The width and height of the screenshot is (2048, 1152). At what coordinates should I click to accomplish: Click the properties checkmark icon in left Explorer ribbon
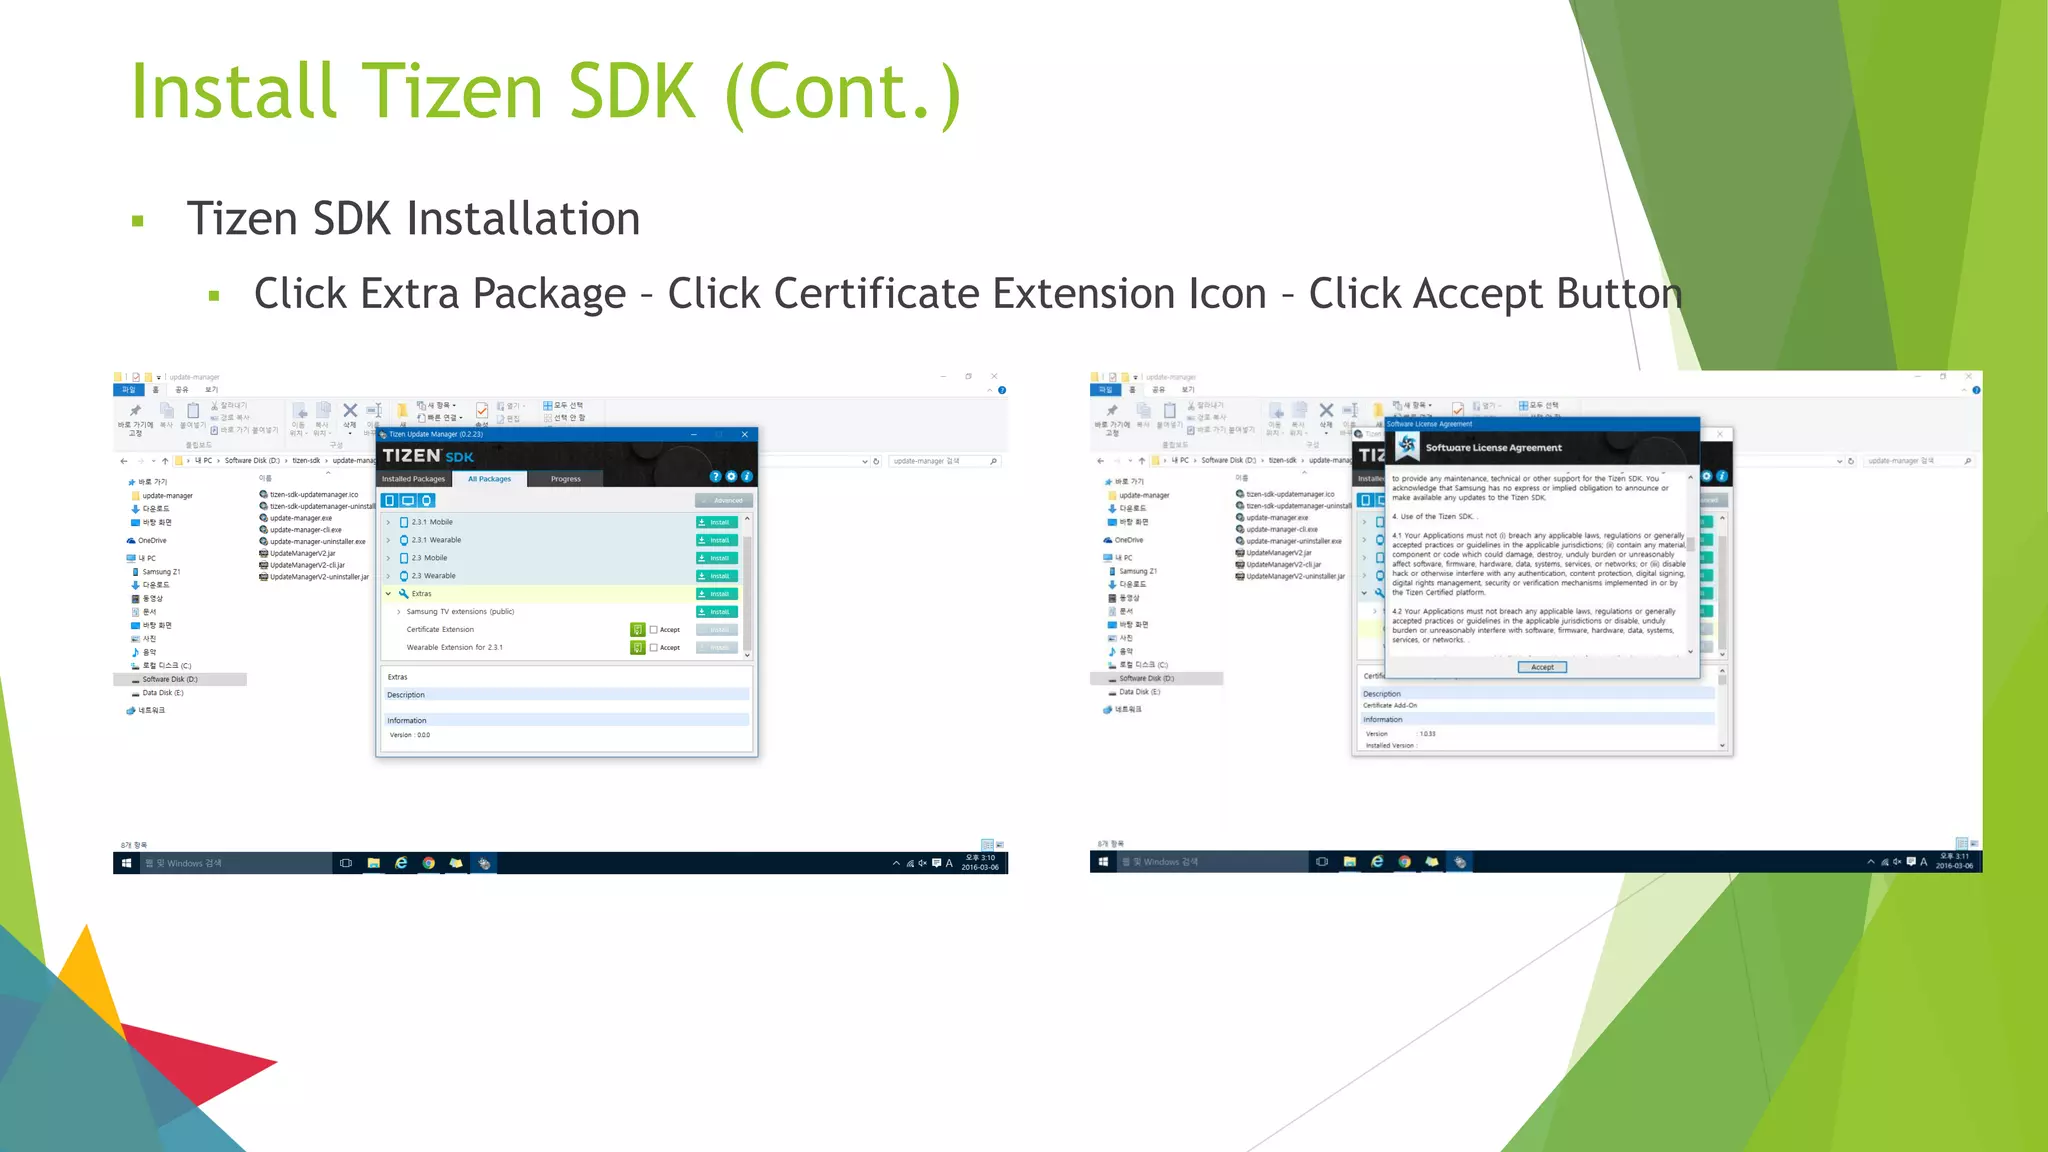pyautogui.click(x=482, y=410)
